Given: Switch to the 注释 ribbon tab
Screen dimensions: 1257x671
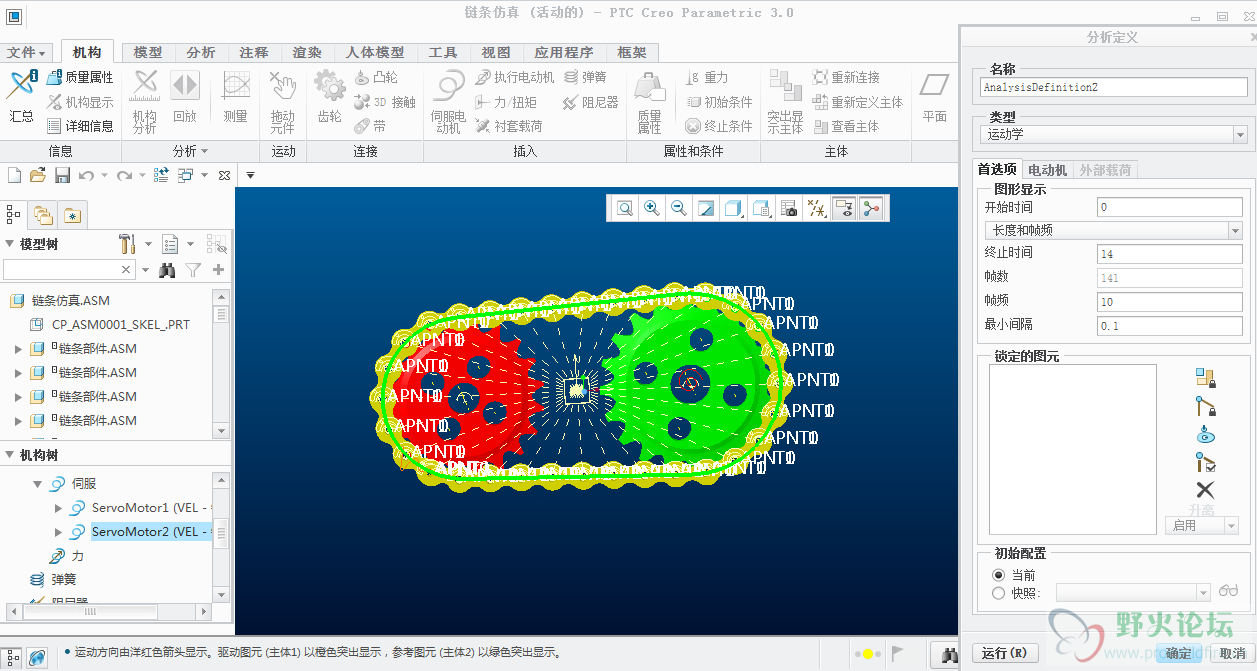Looking at the screenshot, I should [254, 52].
